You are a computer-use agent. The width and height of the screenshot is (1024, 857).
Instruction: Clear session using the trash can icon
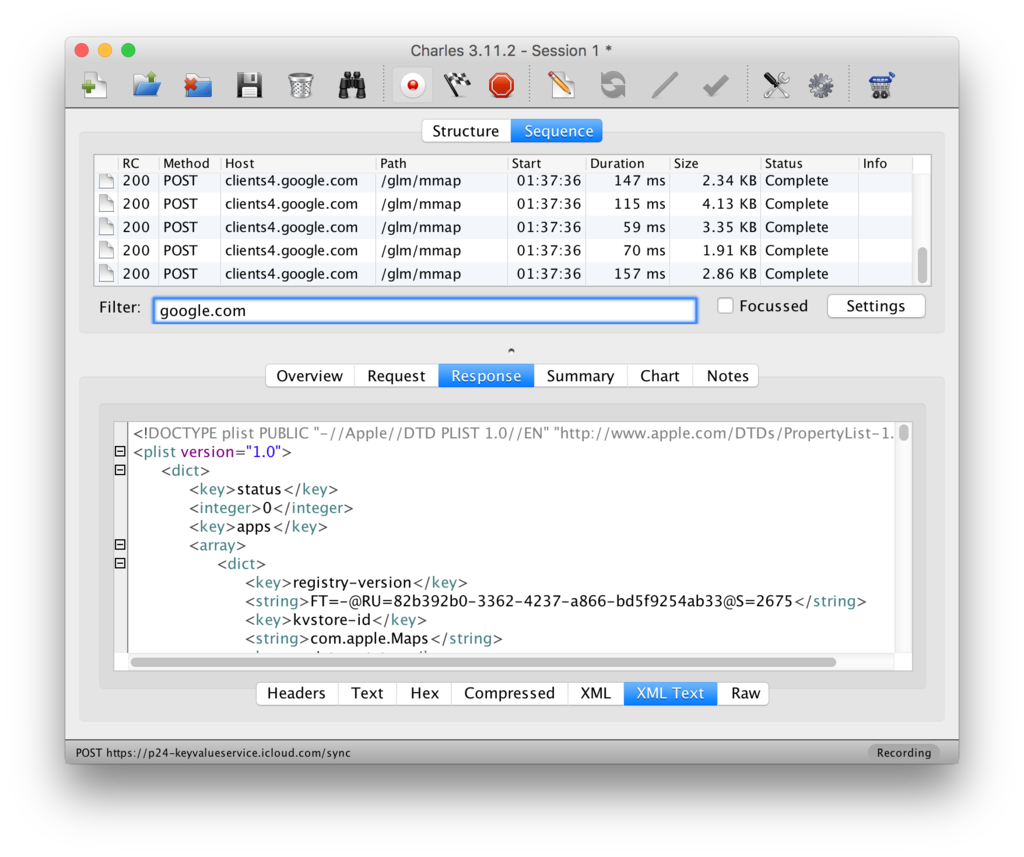point(300,86)
